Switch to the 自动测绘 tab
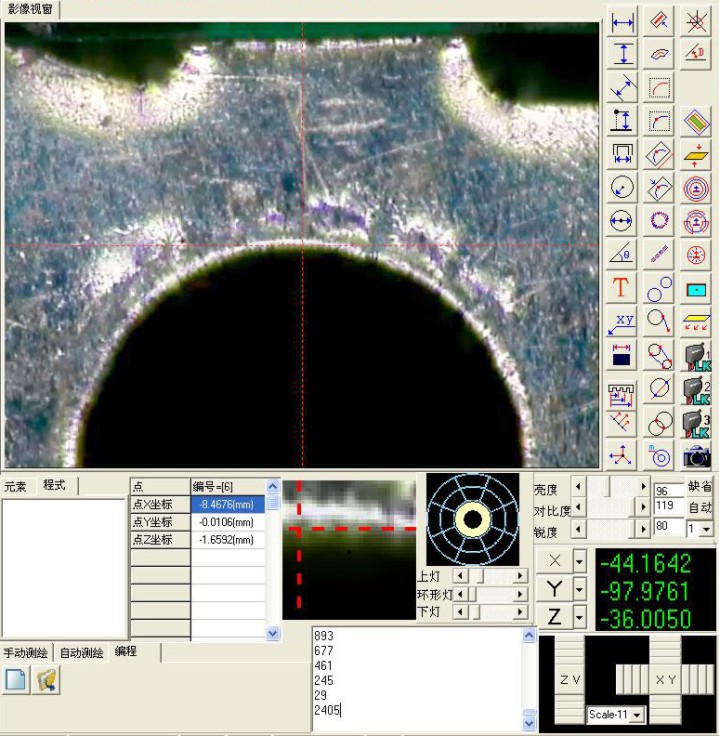 click(81, 653)
